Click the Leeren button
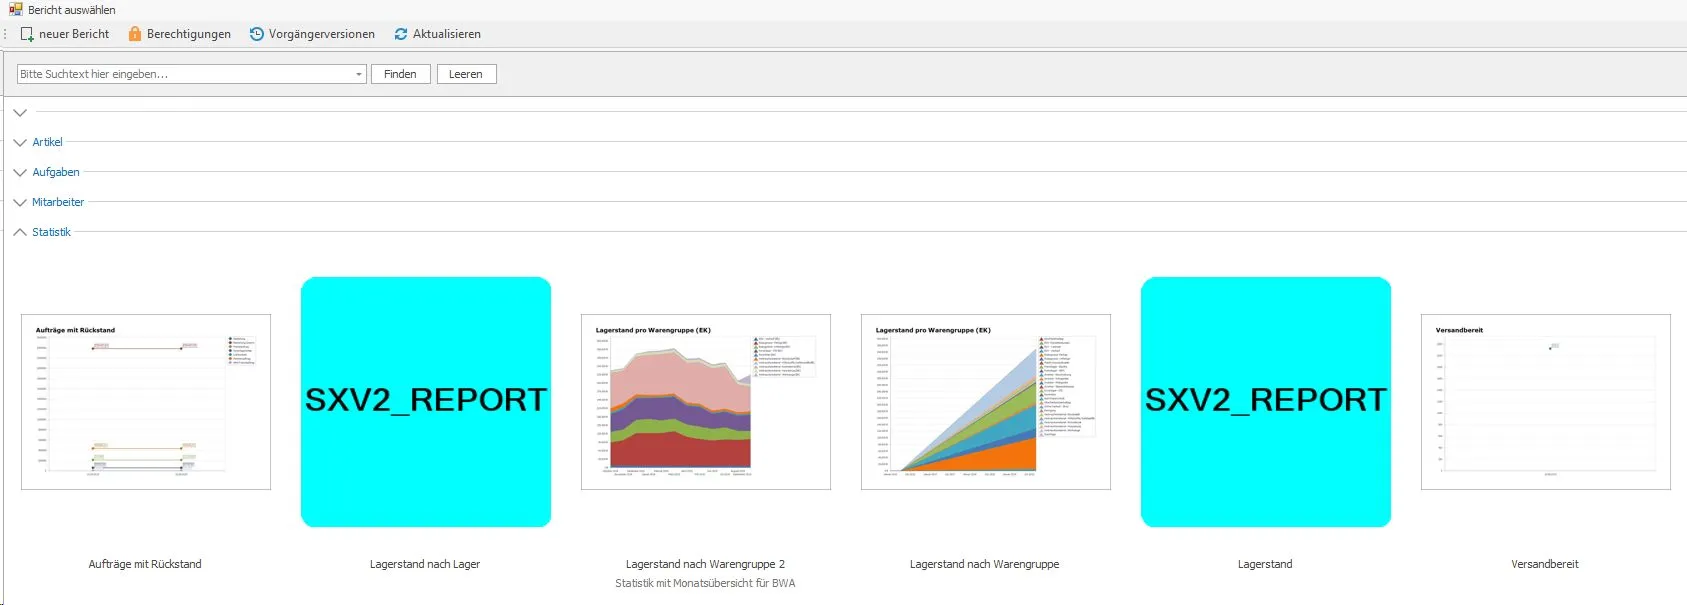Viewport: 1687px width, 605px height. coord(466,74)
